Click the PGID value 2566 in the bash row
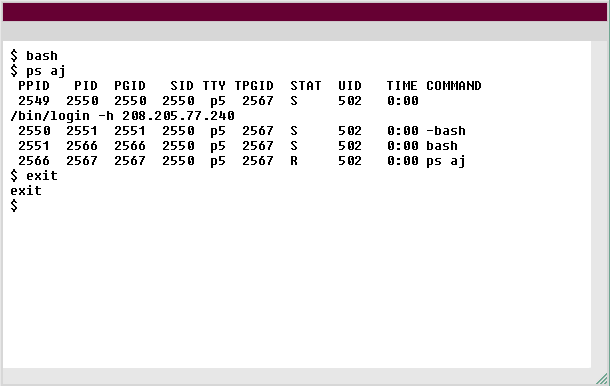The height and width of the screenshot is (386, 610). [x=130, y=146]
